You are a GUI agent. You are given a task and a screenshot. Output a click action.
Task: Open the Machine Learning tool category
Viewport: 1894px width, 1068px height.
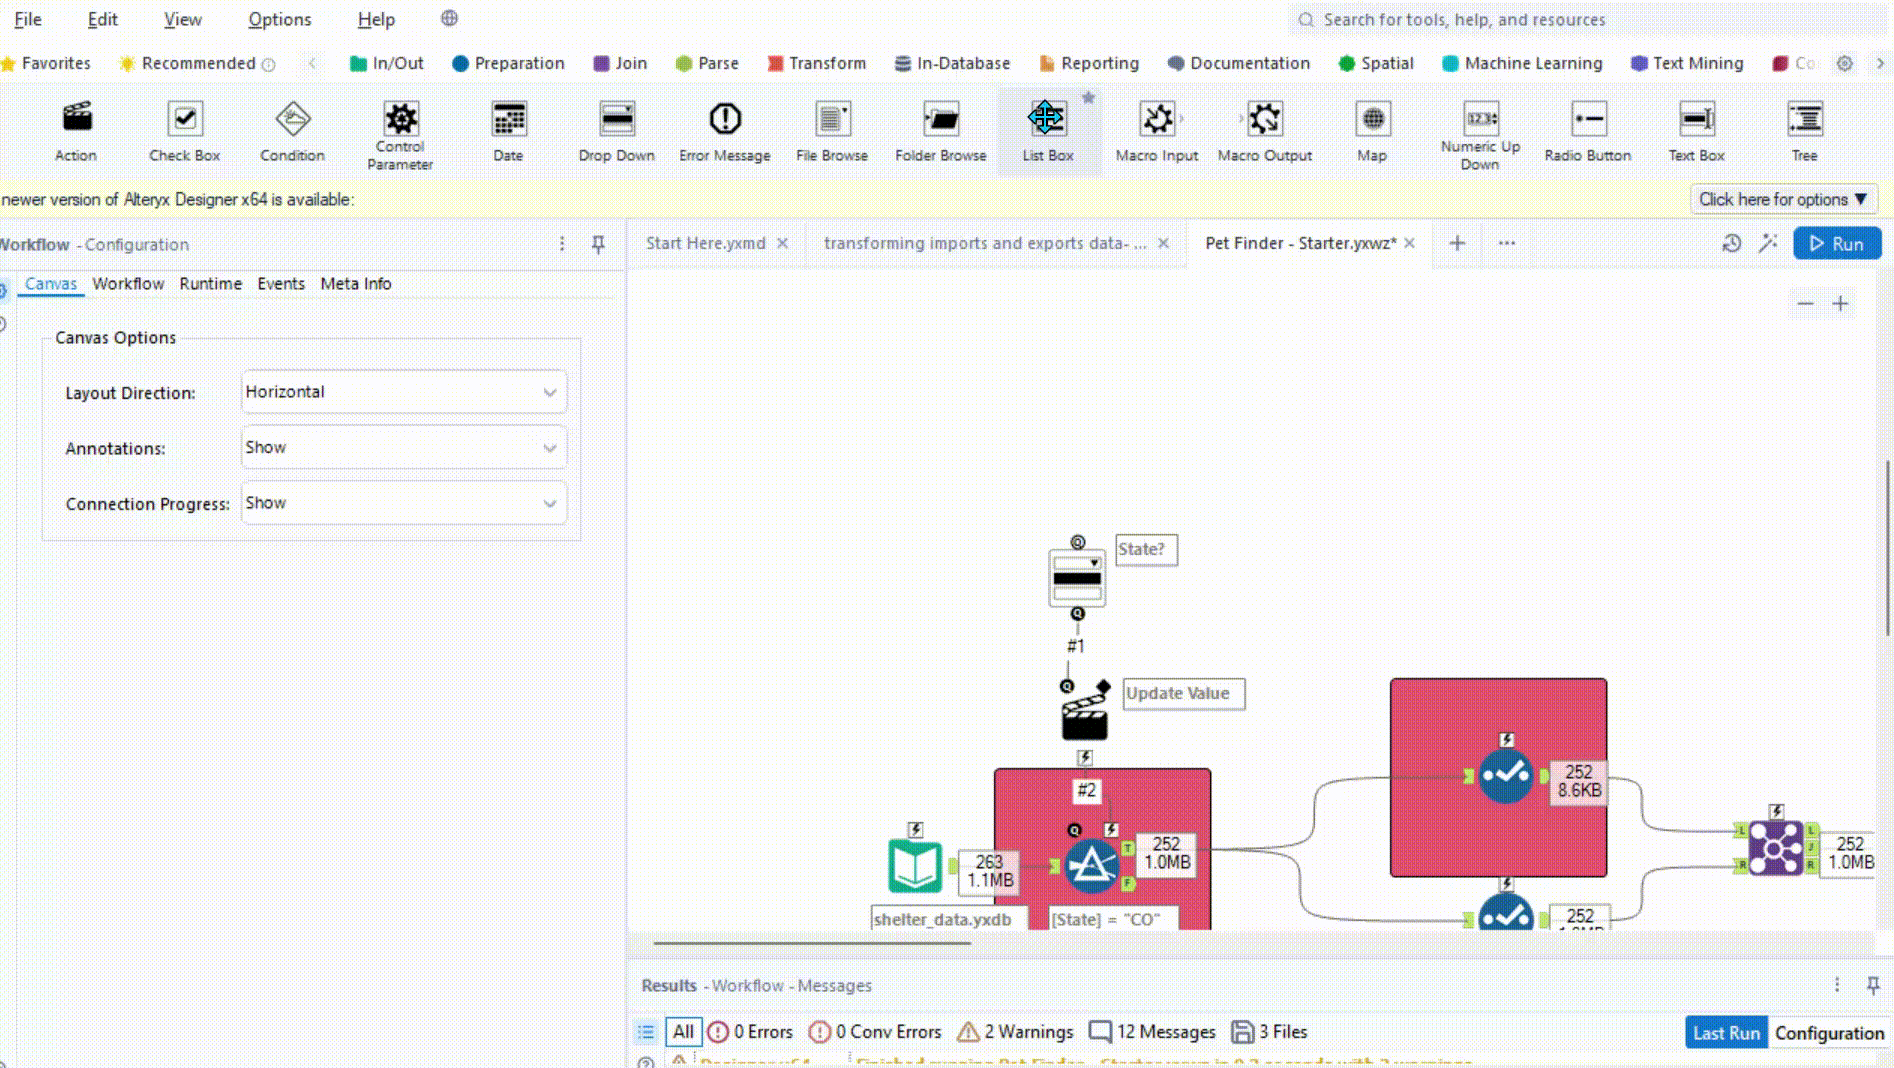tap(1522, 63)
